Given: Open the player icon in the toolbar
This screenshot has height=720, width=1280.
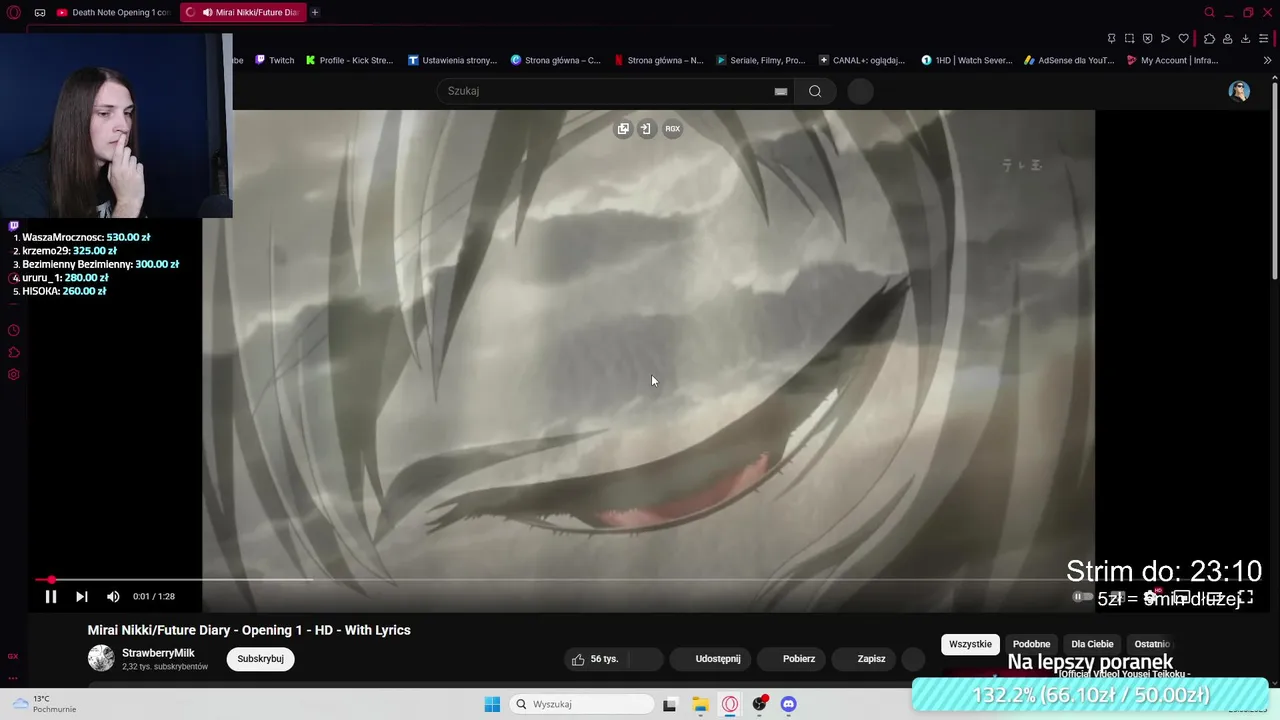Looking at the screenshot, I should click(1165, 38).
